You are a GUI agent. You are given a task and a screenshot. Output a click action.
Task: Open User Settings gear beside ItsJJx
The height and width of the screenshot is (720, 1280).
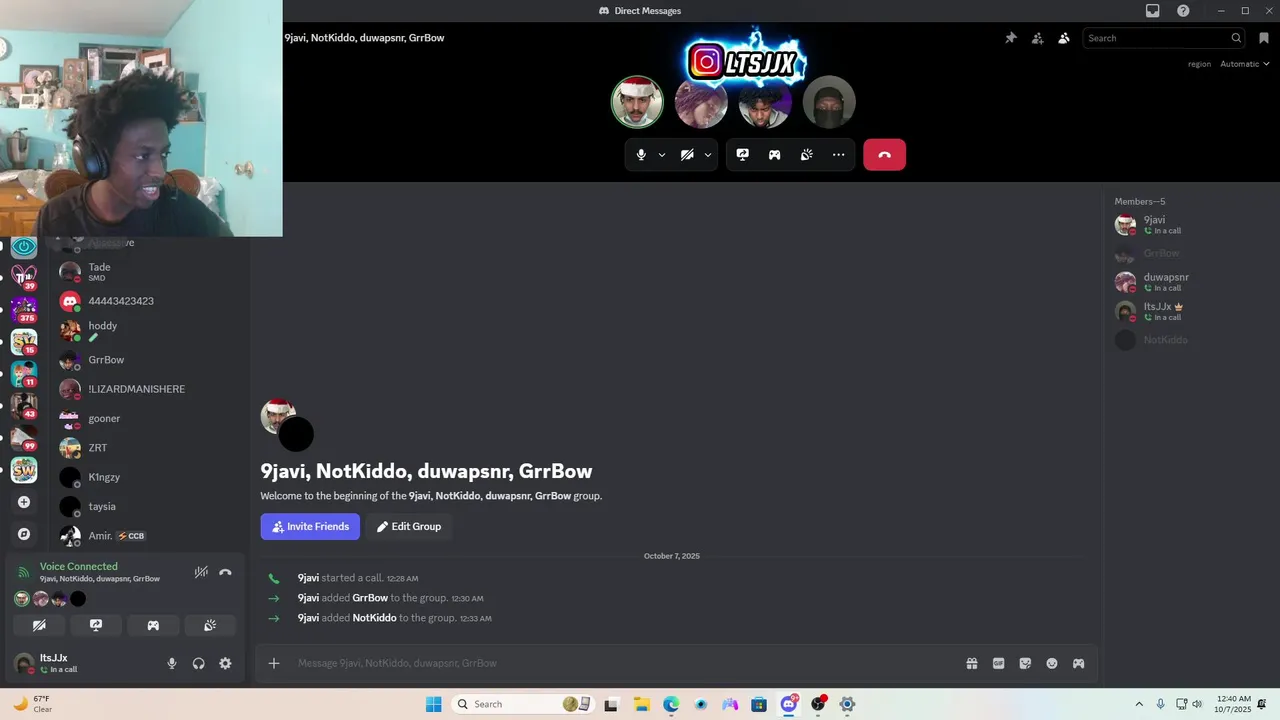tap(225, 663)
